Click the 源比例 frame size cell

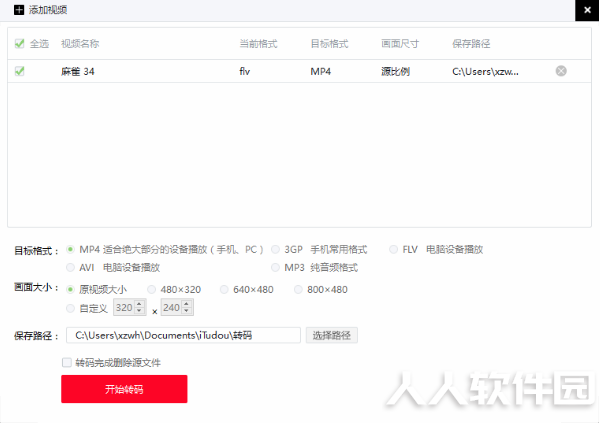pos(396,71)
